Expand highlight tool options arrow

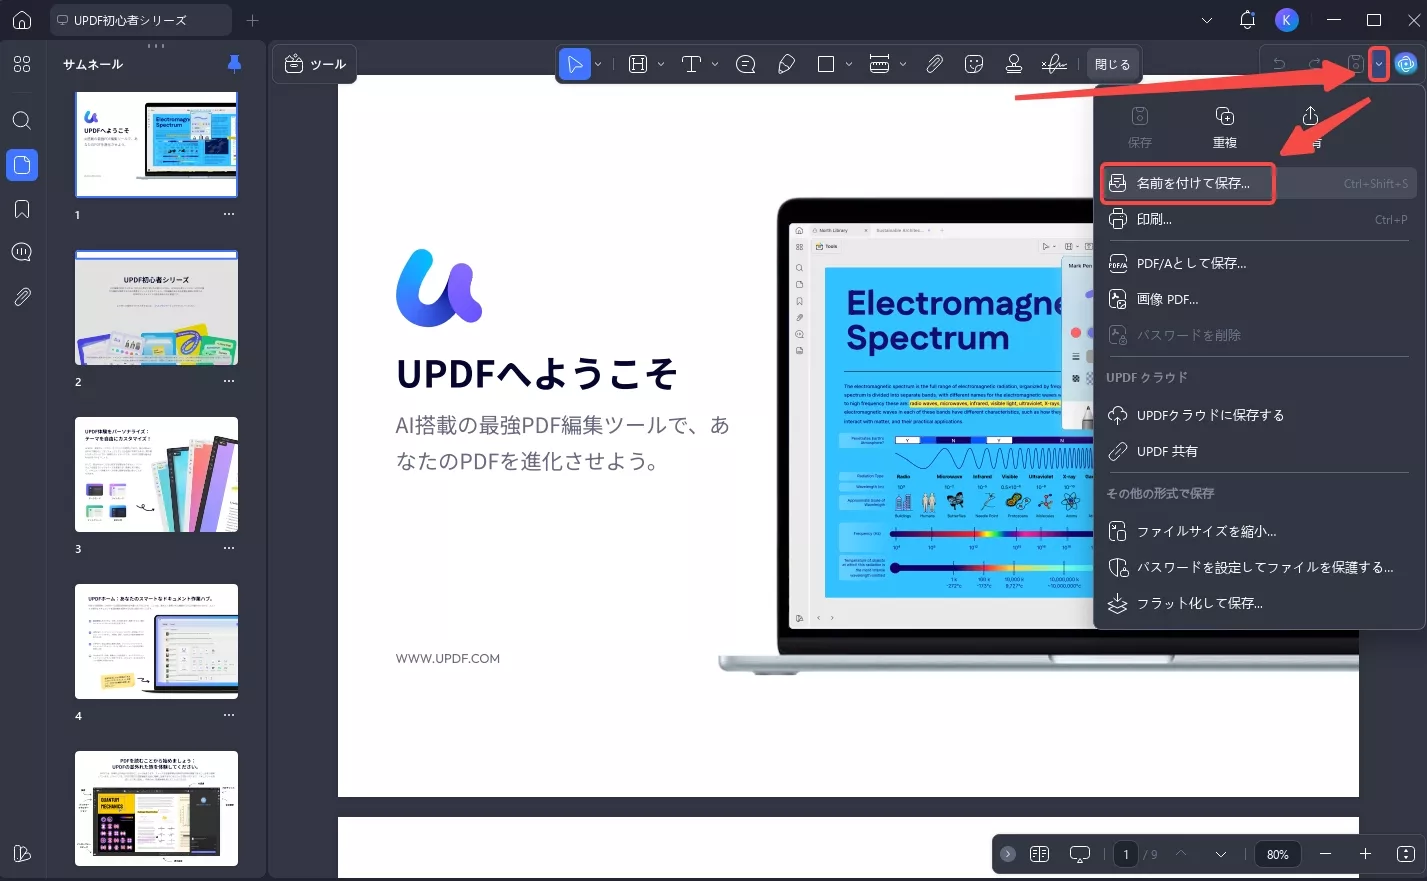click(x=661, y=64)
